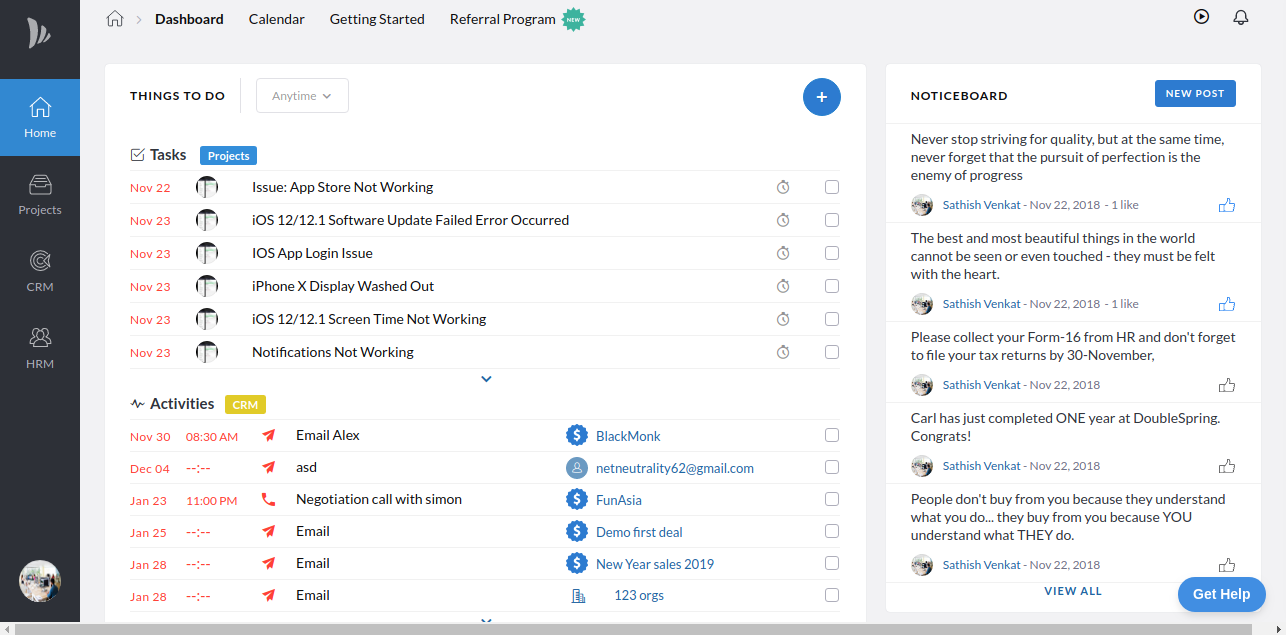Screen dimensions: 1286x635
Task: Click the profile avatar at bottom left
Action: (39, 581)
